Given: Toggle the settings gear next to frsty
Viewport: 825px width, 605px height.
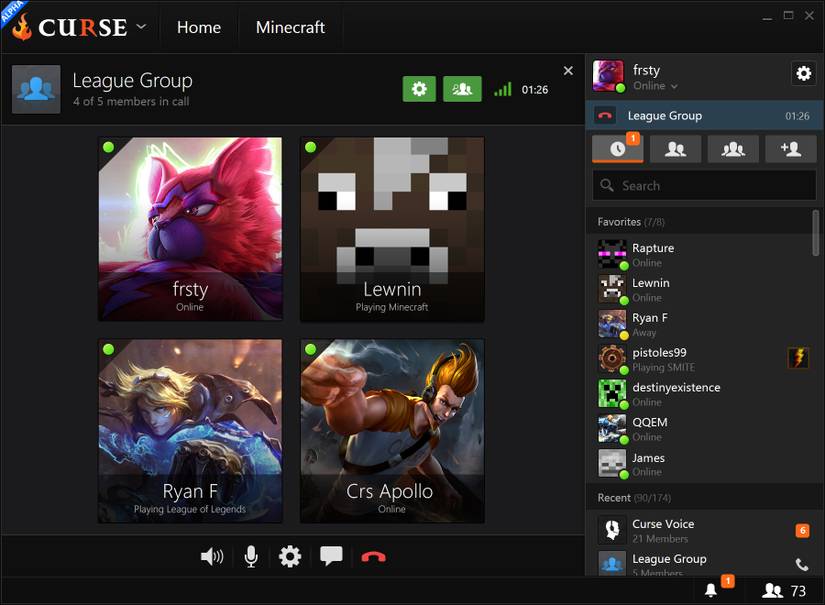Looking at the screenshot, I should coord(803,73).
